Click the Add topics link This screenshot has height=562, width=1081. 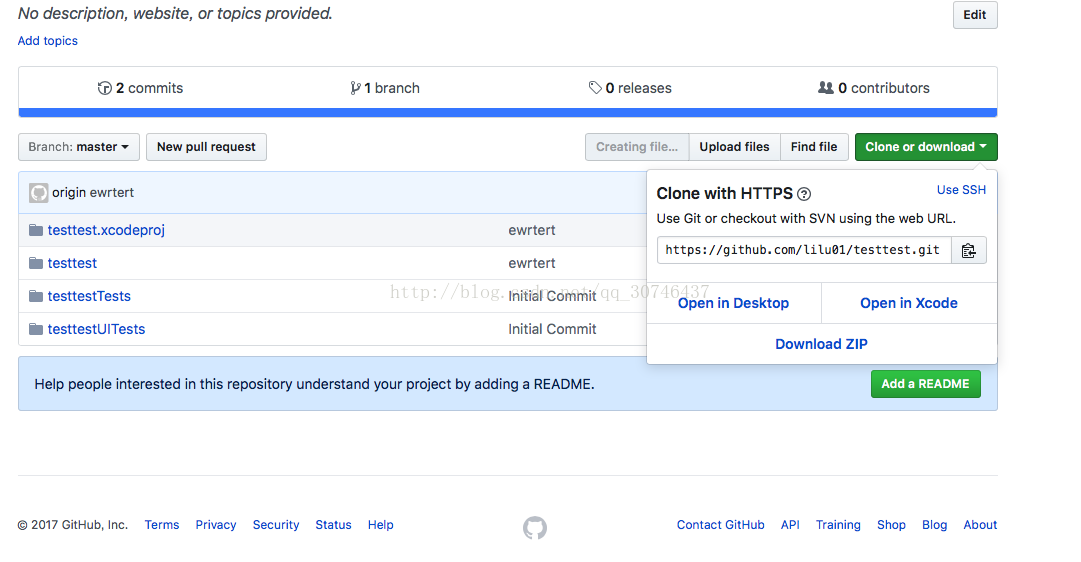(48, 41)
